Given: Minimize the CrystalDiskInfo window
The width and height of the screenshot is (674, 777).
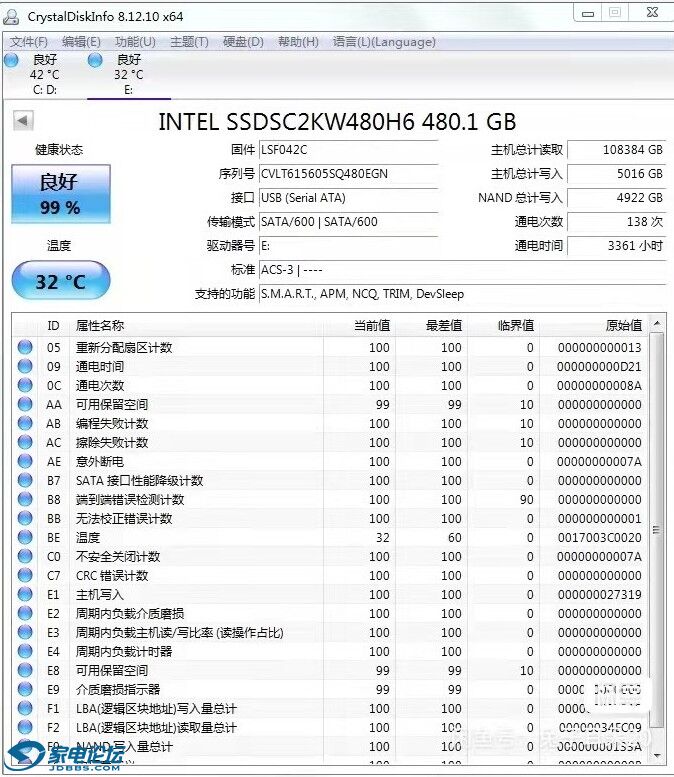Looking at the screenshot, I should coord(588,13).
